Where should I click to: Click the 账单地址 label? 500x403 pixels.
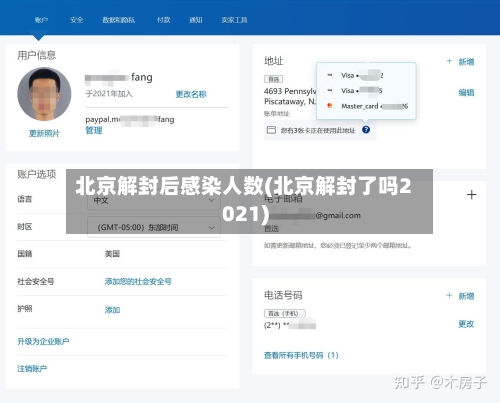tap(277, 114)
